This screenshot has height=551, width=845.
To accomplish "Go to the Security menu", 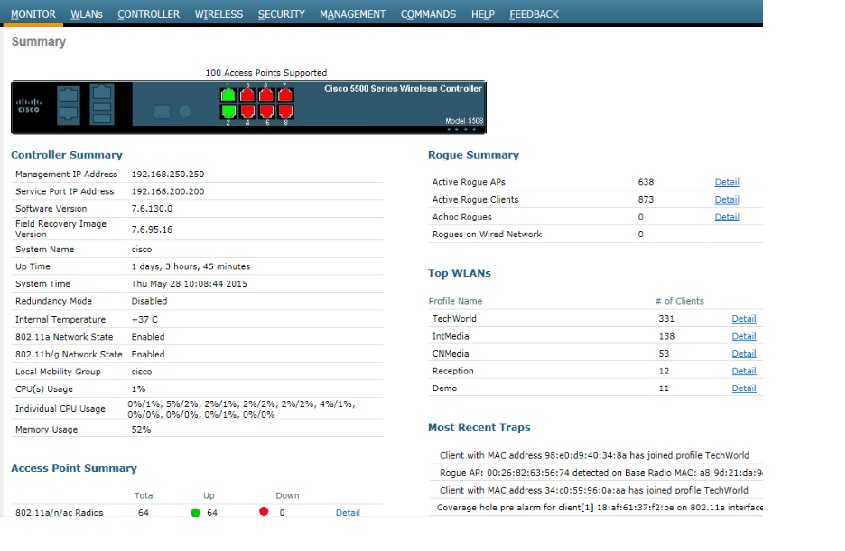I will 281,14.
